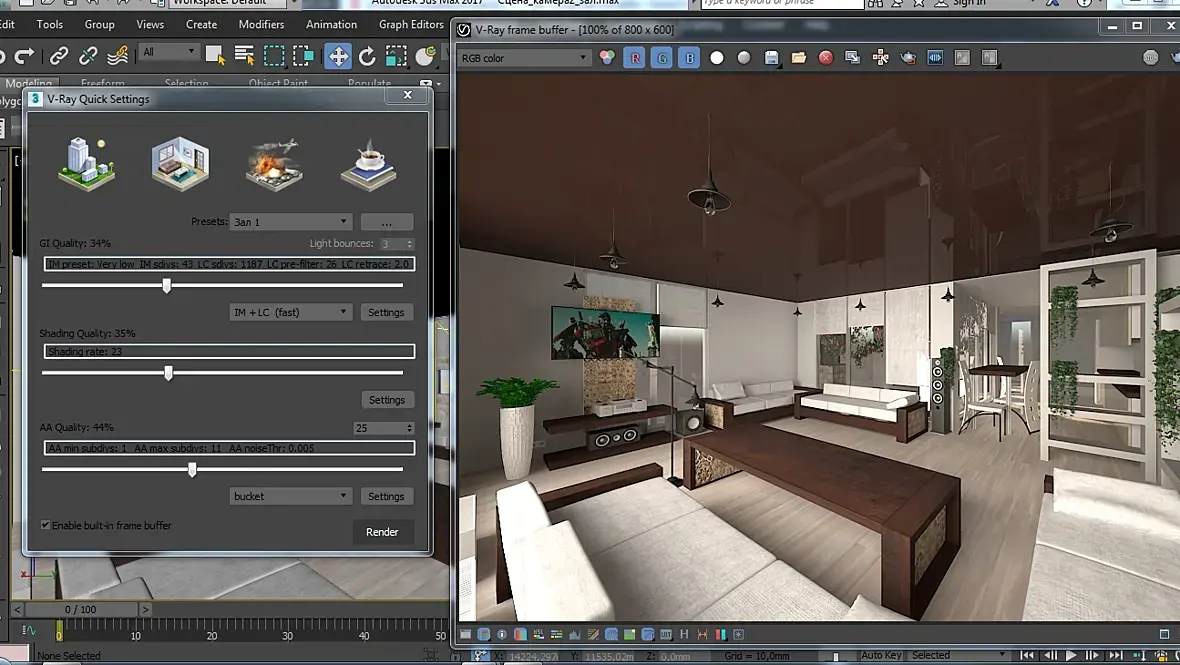Activate the Select Object tool
Screen dimensions: 1180x665
(x=215, y=56)
